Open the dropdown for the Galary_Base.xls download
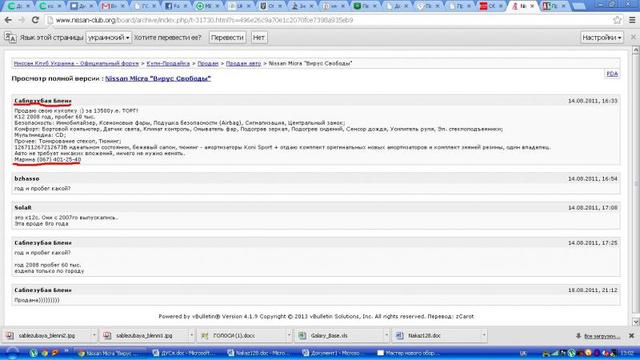Image resolution: width=640 pixels, height=360 pixels. click(x=386, y=336)
